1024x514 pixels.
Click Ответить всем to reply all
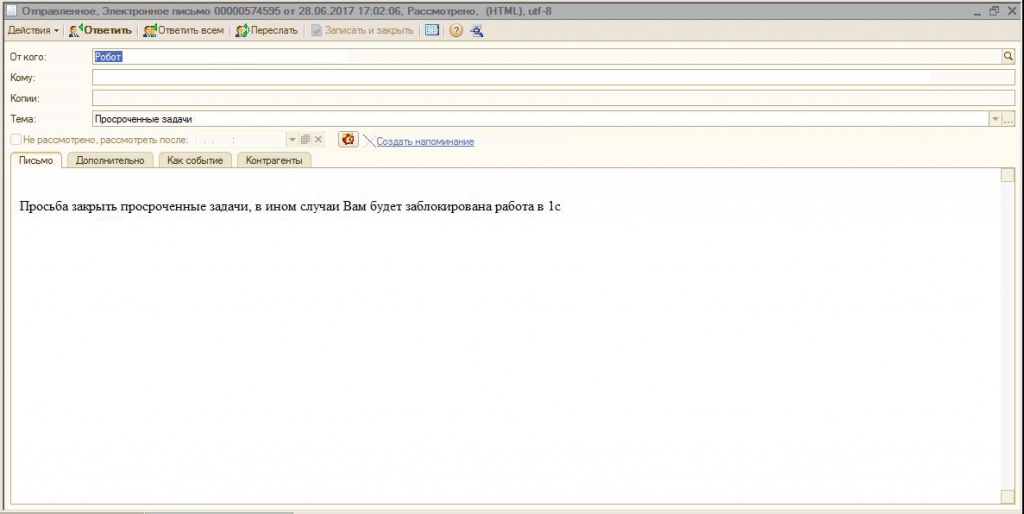pyautogui.click(x=183, y=31)
